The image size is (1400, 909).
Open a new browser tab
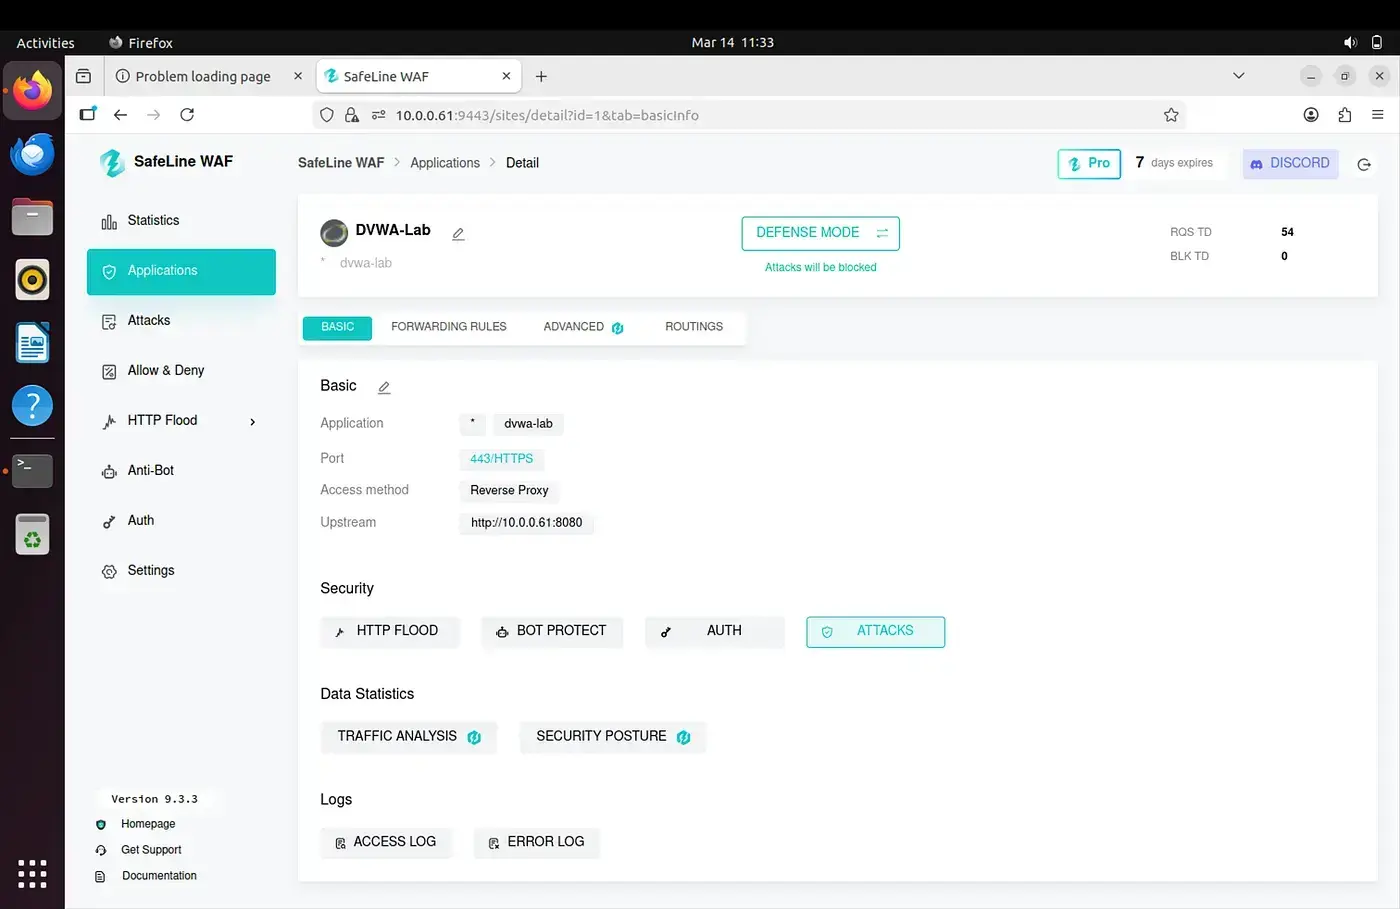point(541,77)
